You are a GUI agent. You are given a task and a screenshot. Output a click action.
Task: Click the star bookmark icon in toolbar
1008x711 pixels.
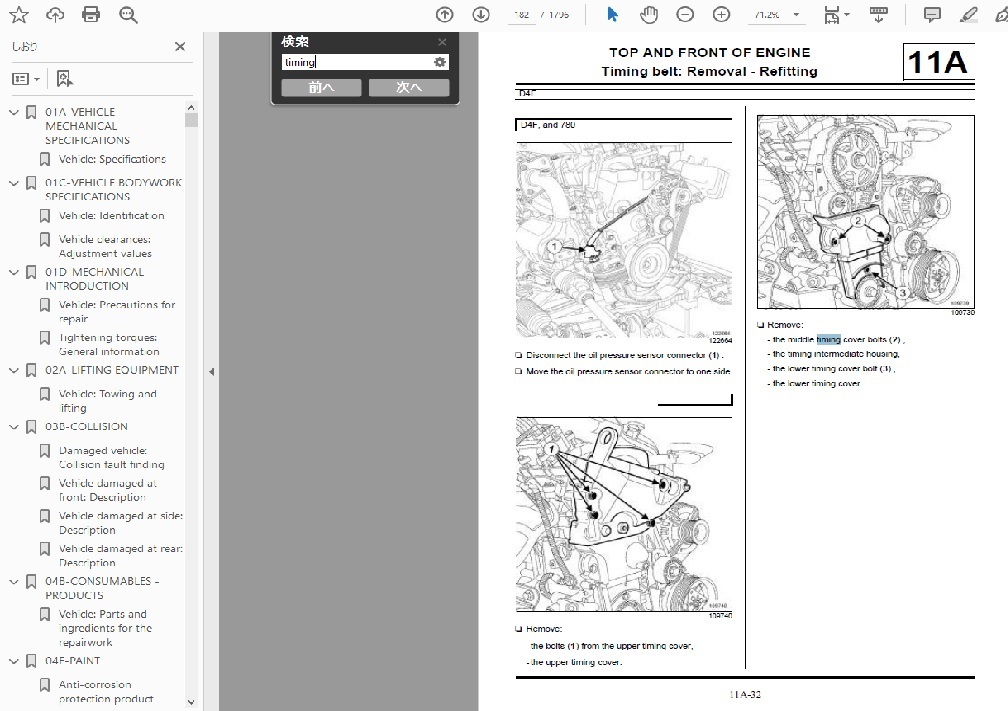point(19,14)
